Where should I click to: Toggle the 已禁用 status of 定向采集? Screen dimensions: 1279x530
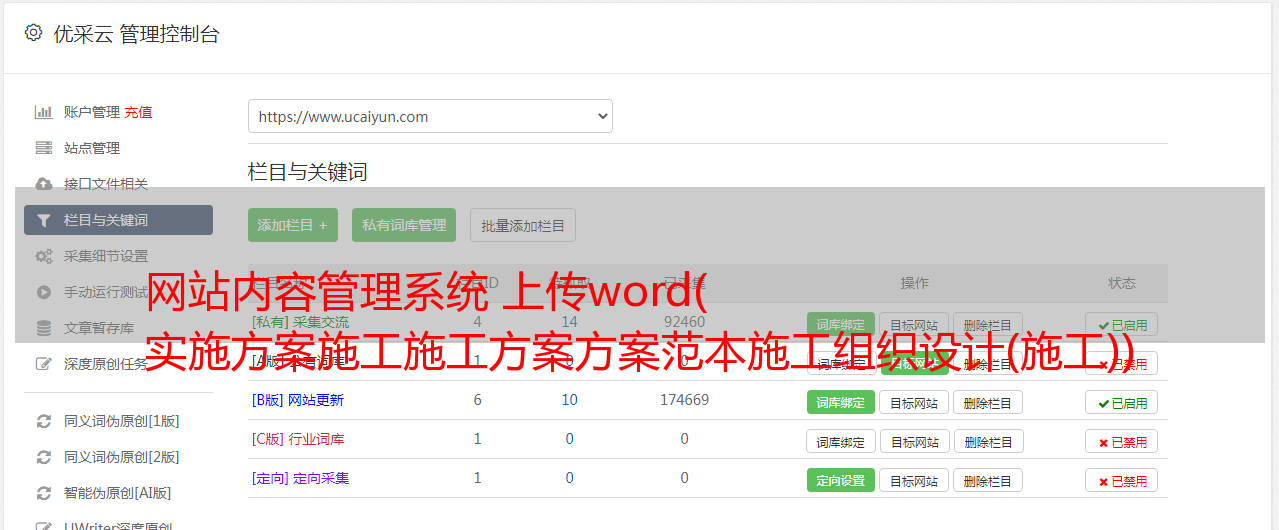pyautogui.click(x=1122, y=480)
